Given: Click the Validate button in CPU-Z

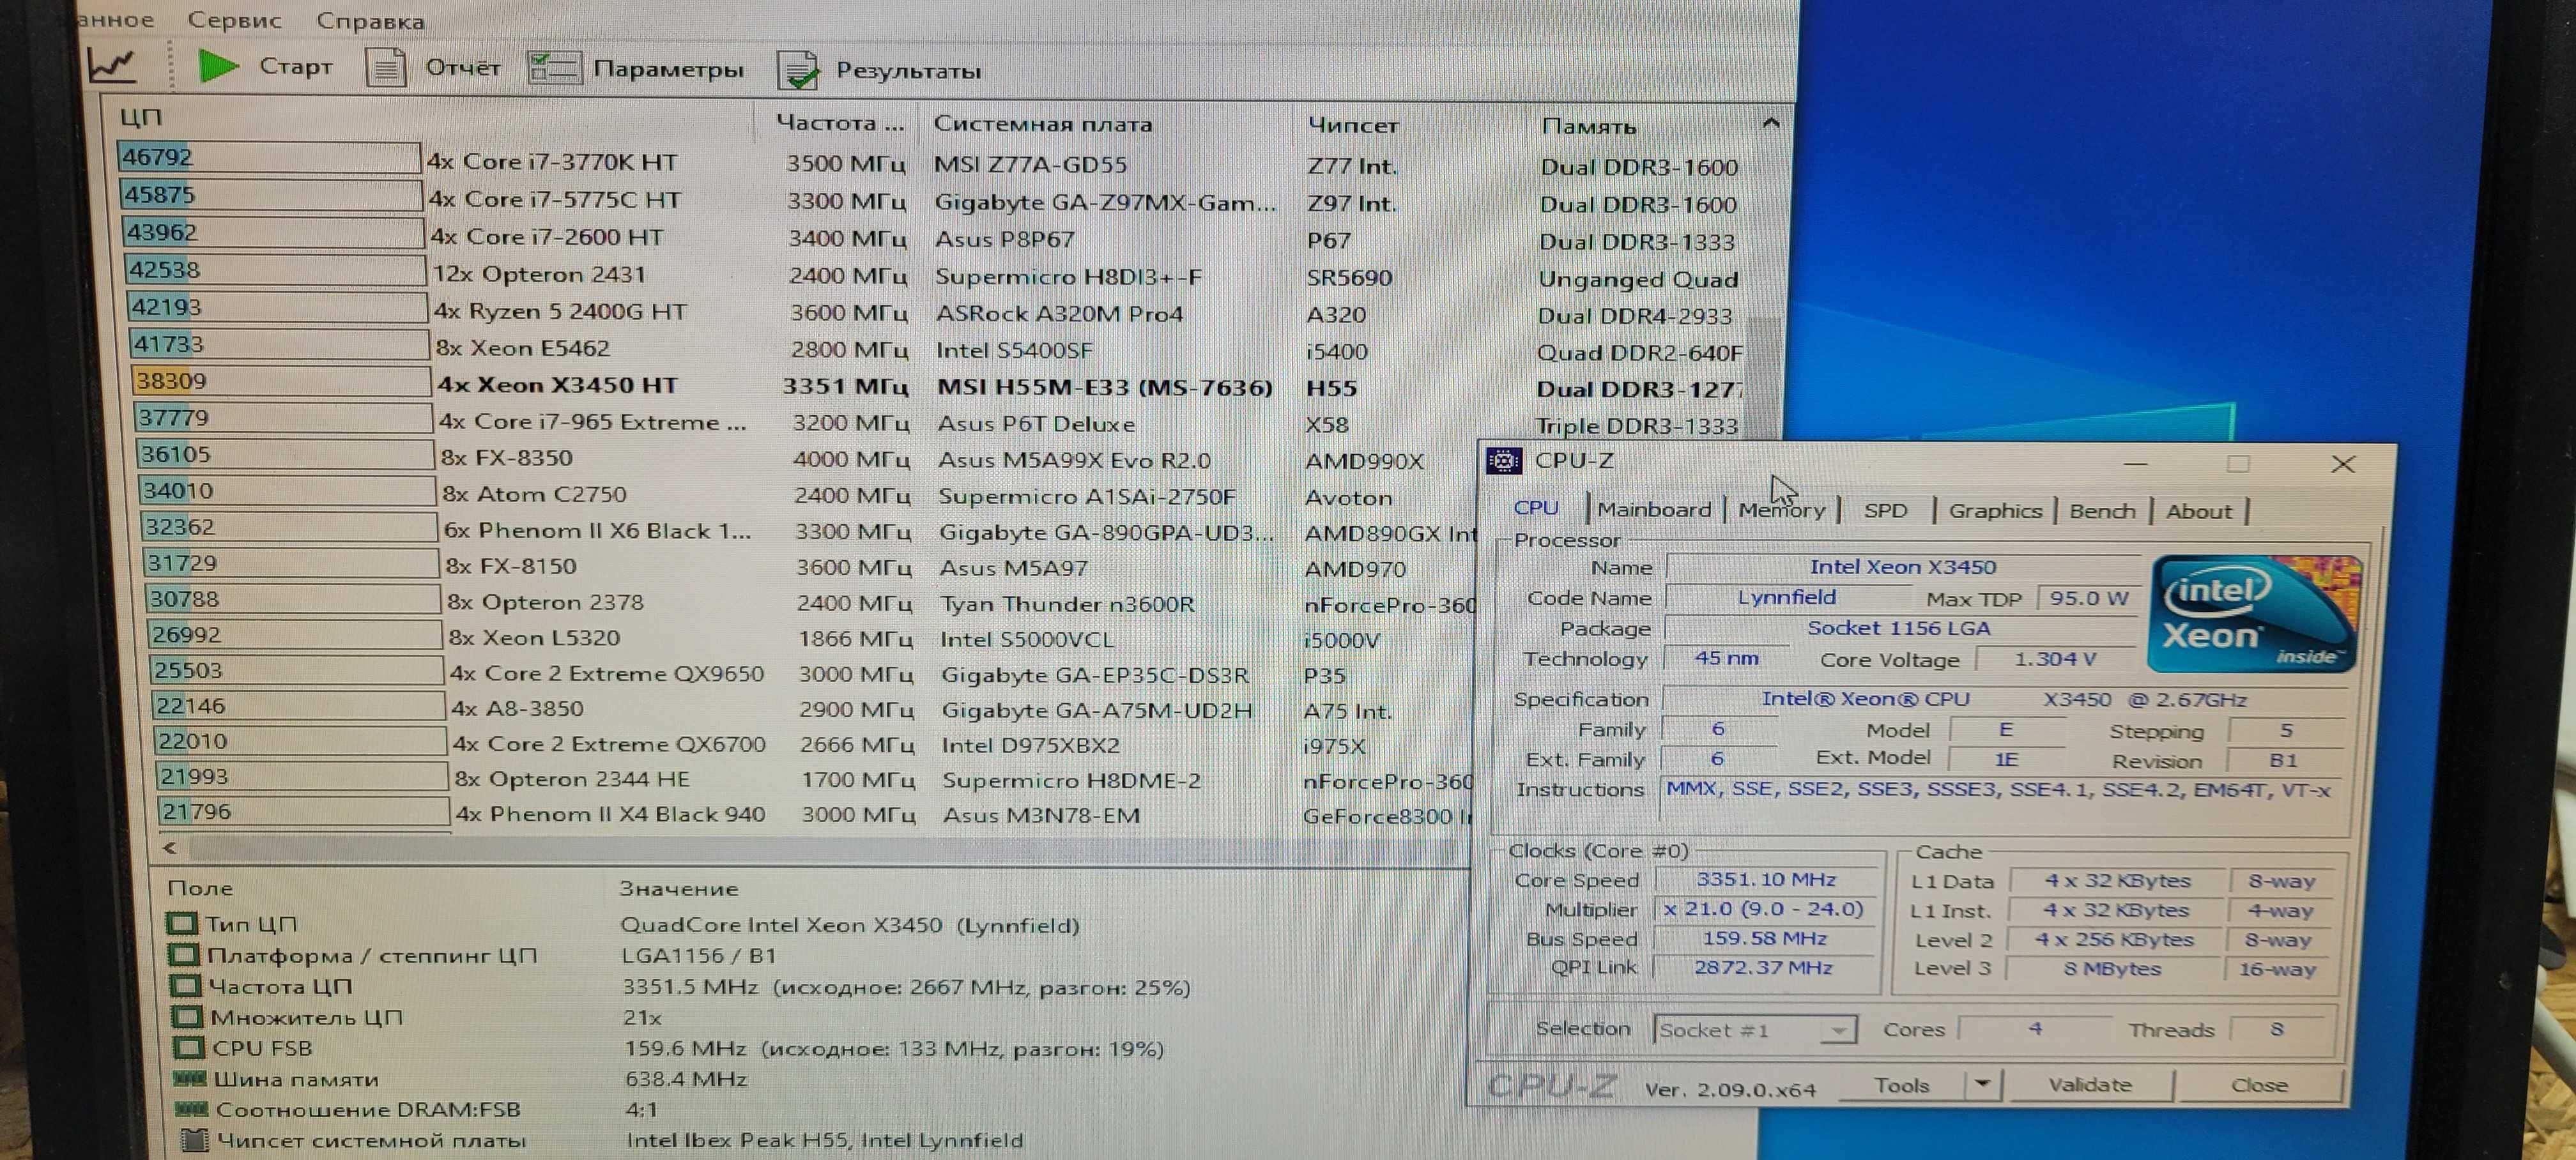Looking at the screenshot, I should click(x=2089, y=1085).
